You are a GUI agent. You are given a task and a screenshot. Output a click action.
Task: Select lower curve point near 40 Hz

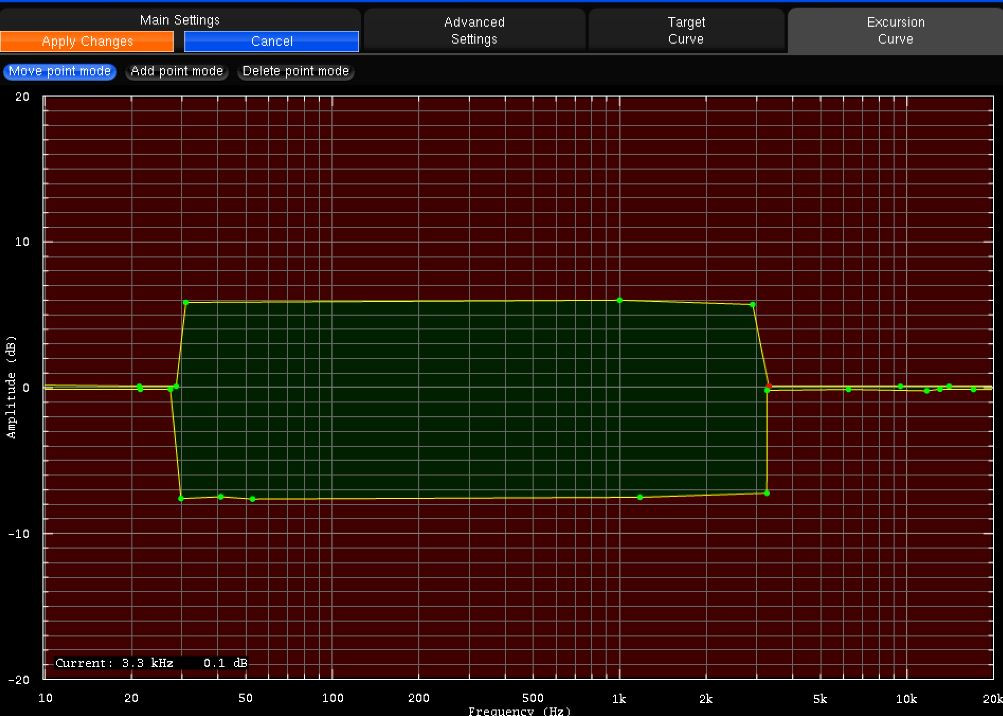(221, 497)
